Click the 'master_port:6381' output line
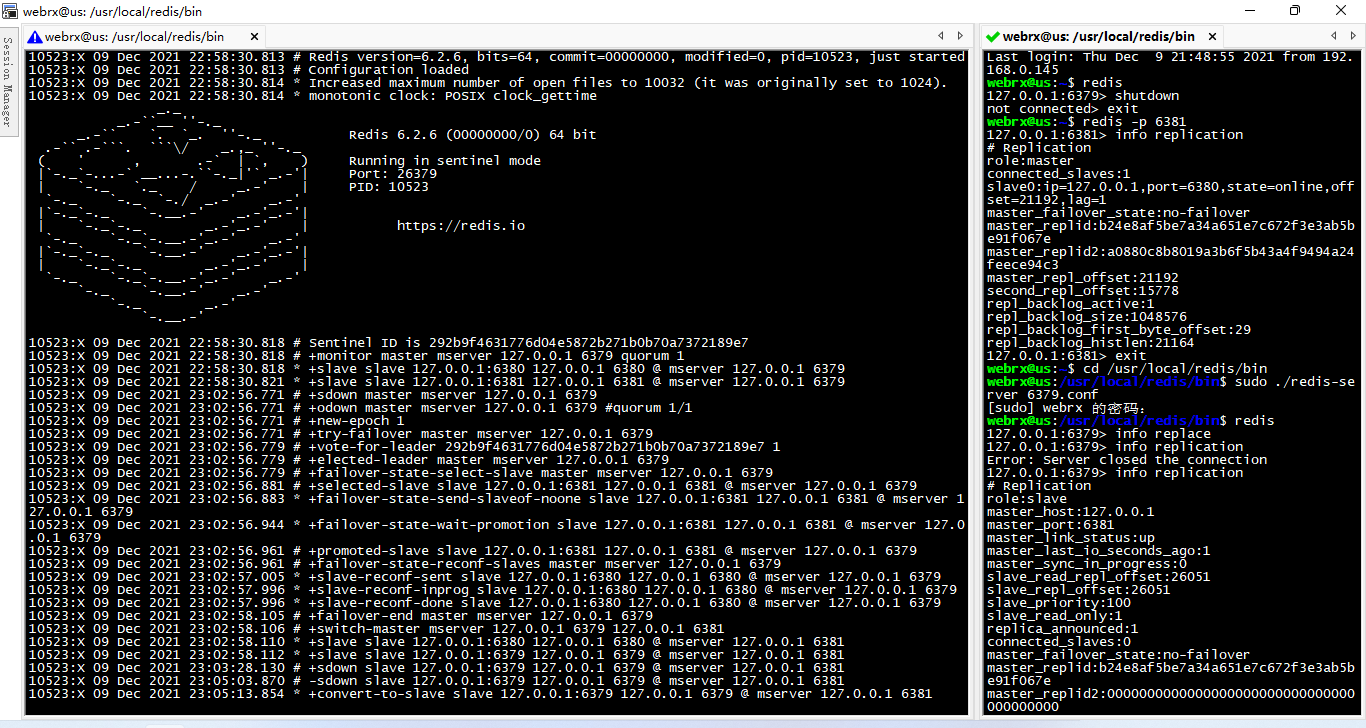 tap(1050, 525)
